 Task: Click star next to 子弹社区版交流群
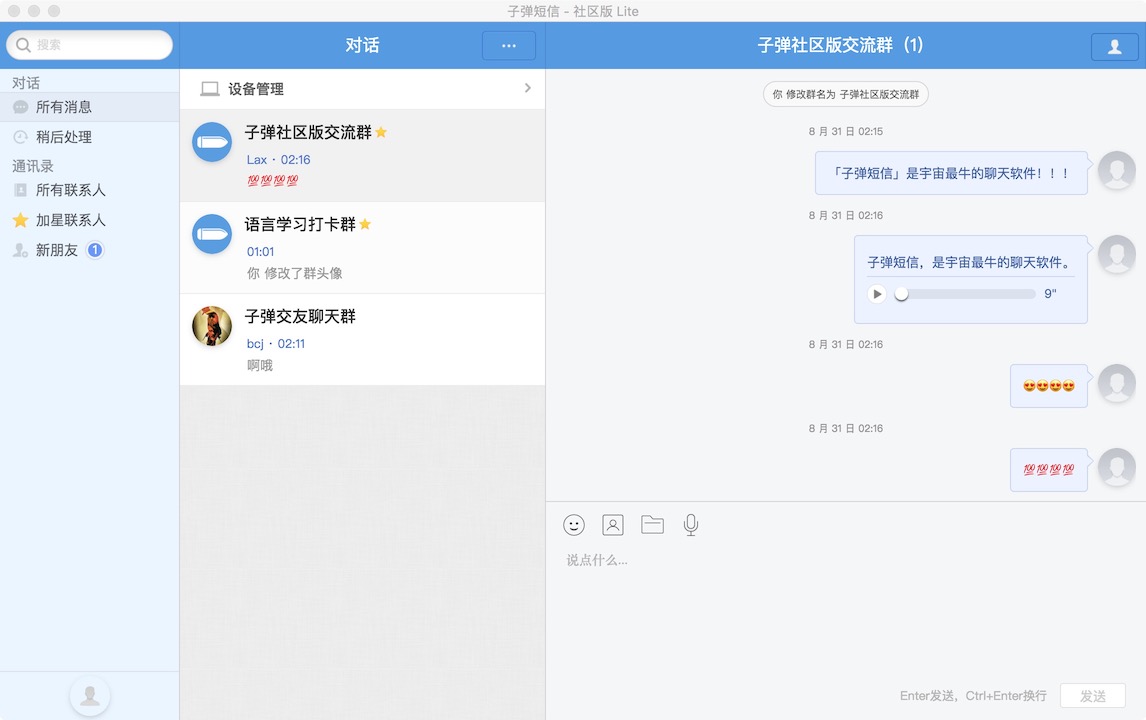click(x=381, y=132)
